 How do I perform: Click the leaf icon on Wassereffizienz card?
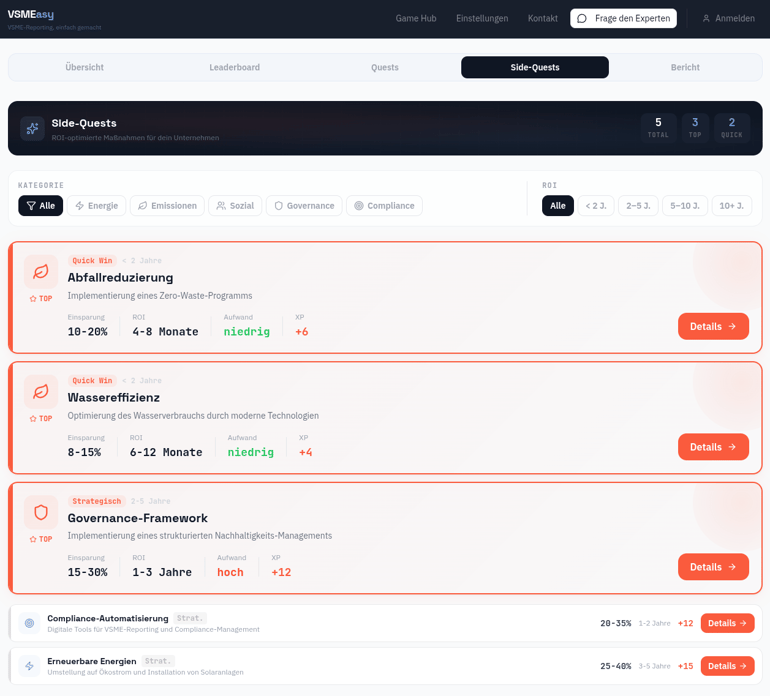pyautogui.click(x=41, y=392)
